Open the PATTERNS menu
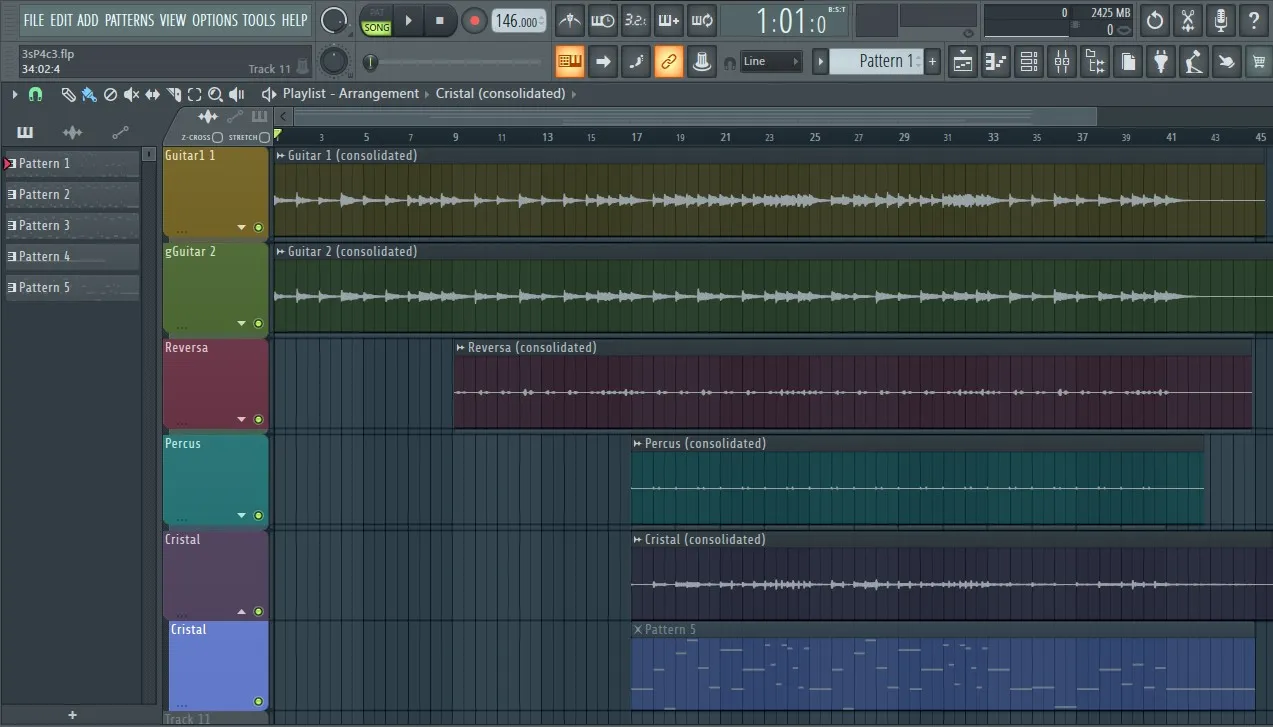Image resolution: width=1273 pixels, height=727 pixels. [x=129, y=20]
